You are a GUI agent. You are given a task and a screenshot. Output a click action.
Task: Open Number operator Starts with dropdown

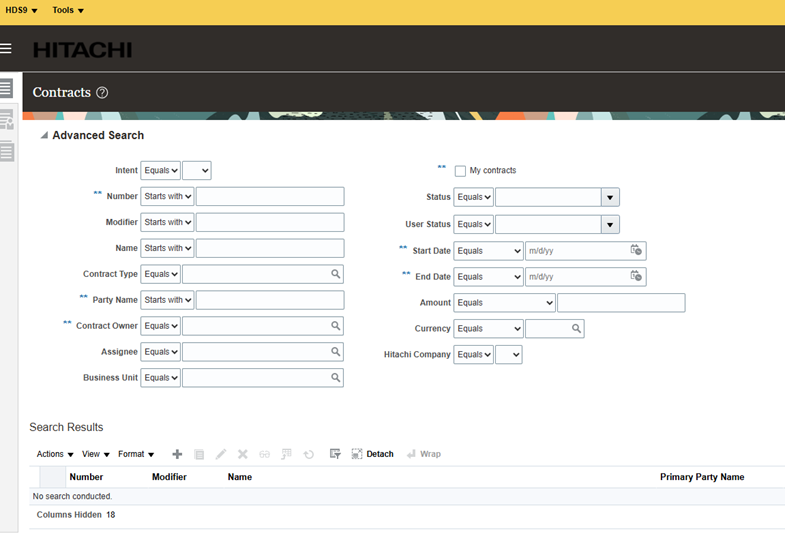(167, 196)
